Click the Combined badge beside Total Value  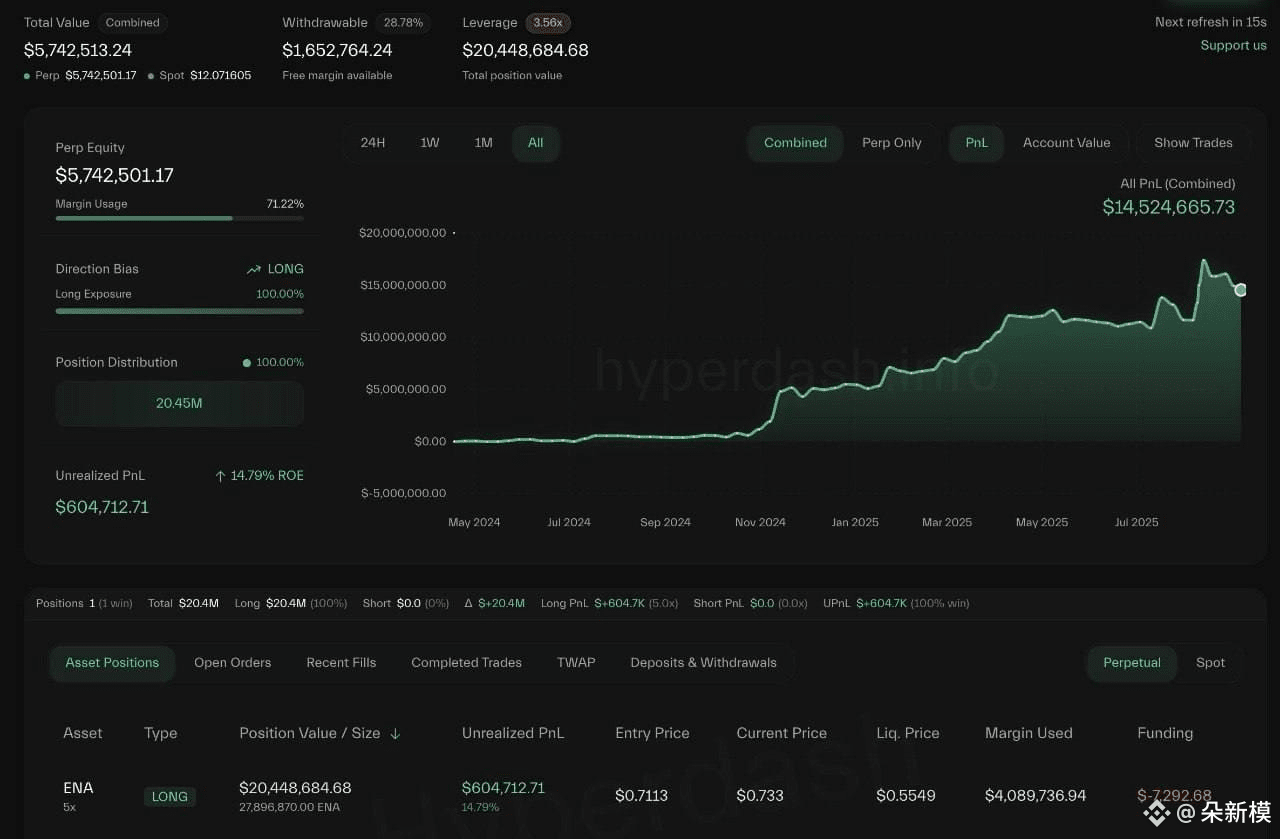[133, 22]
